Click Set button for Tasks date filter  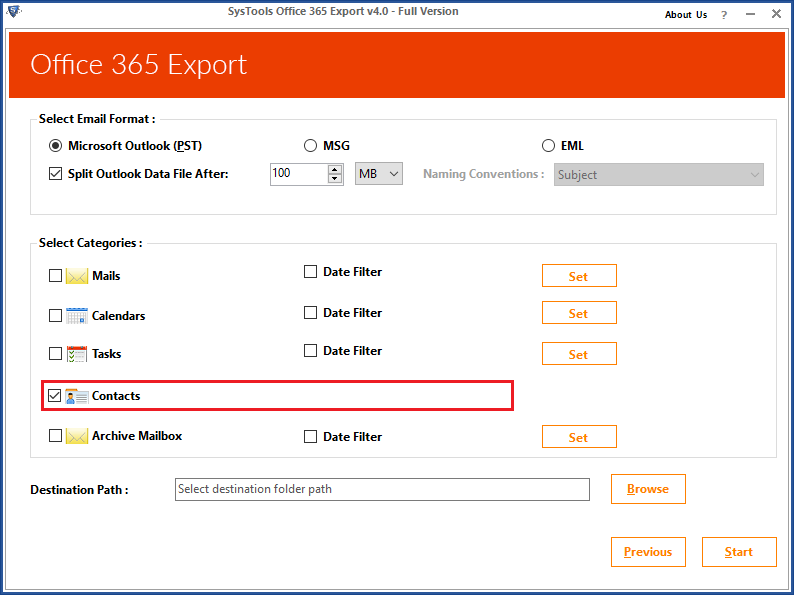click(x=579, y=354)
